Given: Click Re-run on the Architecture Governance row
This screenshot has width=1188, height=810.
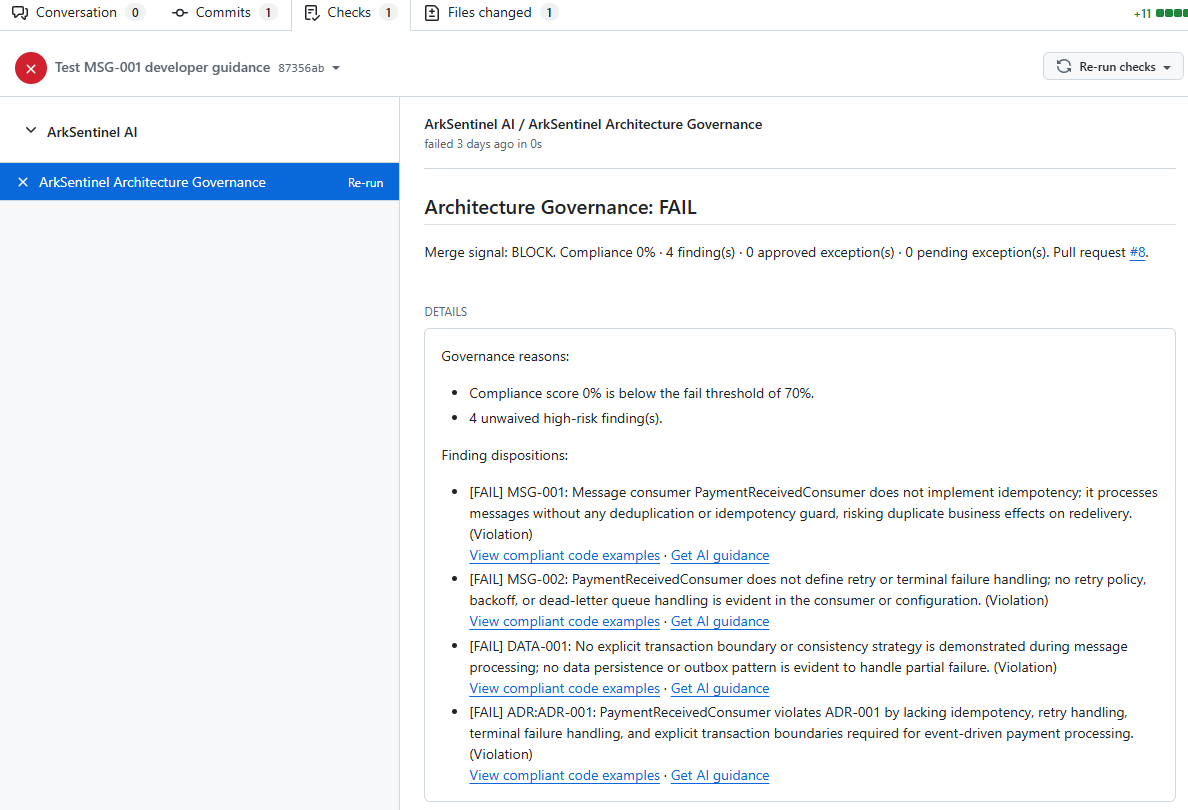Looking at the screenshot, I should [365, 183].
